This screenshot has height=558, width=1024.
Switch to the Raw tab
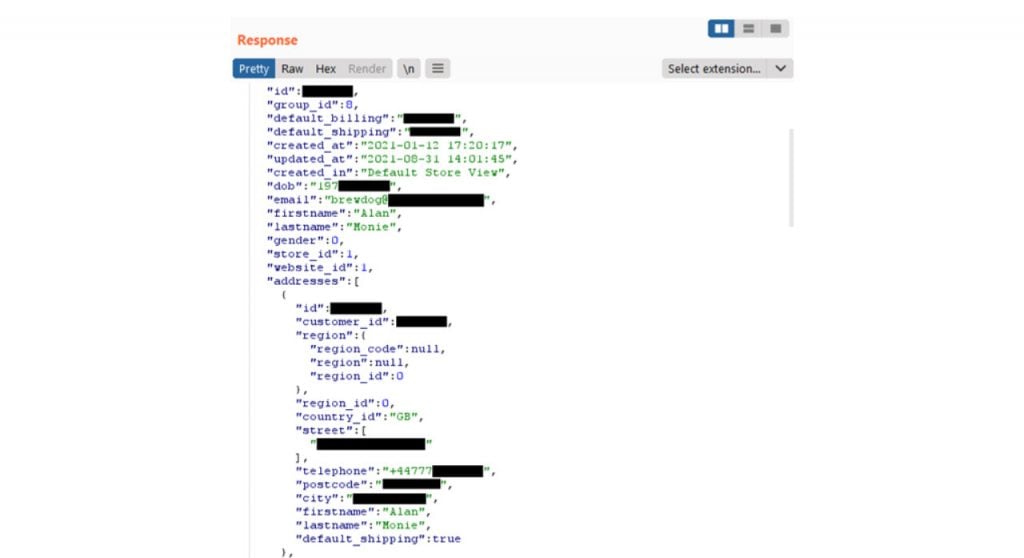click(x=292, y=69)
